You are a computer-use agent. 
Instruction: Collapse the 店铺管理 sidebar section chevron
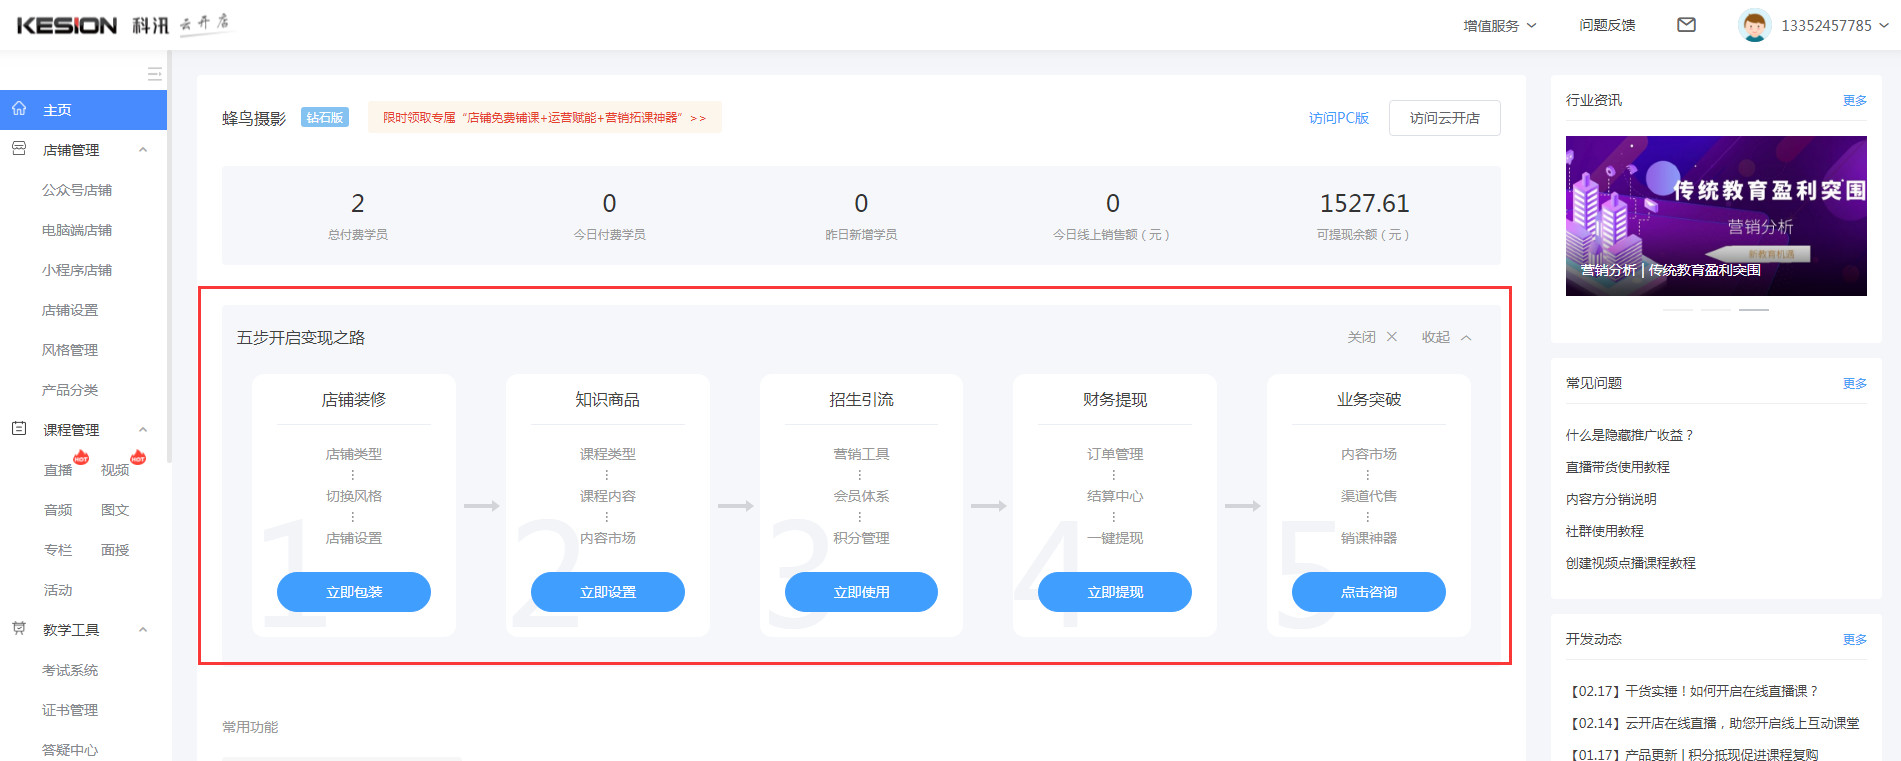[143, 150]
